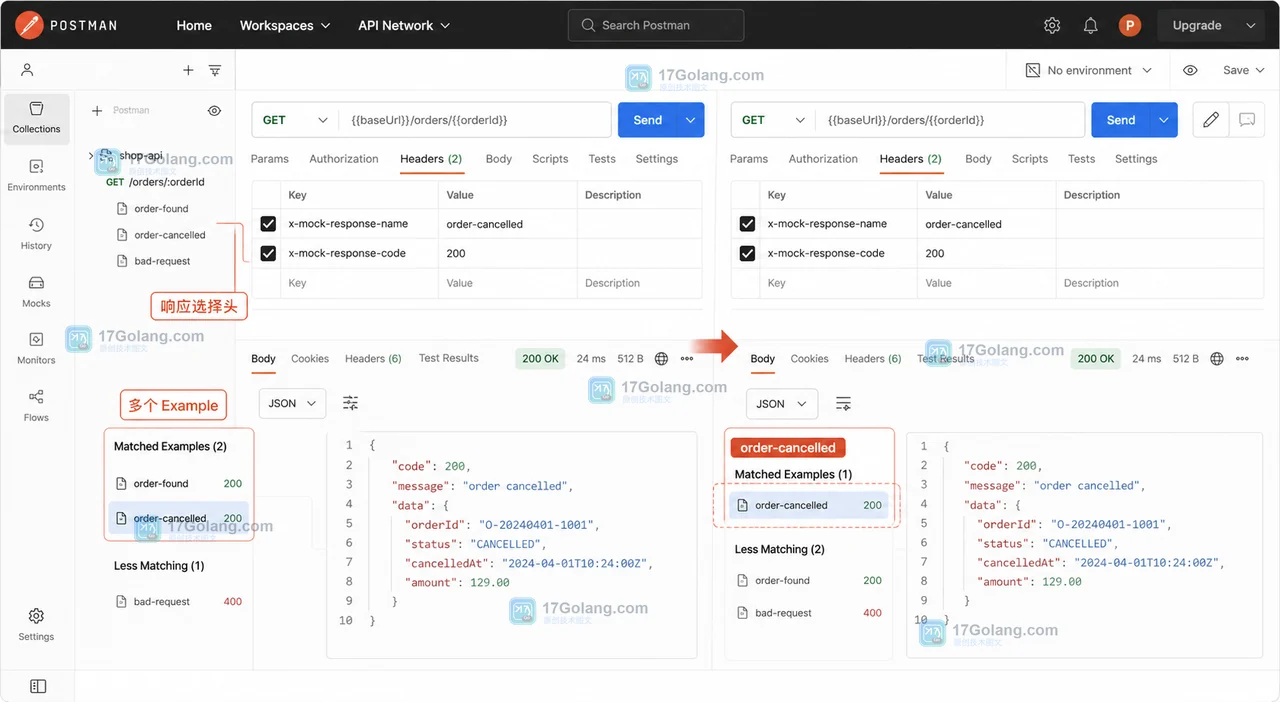Click the comment icon next to pencil

pos(1247,120)
